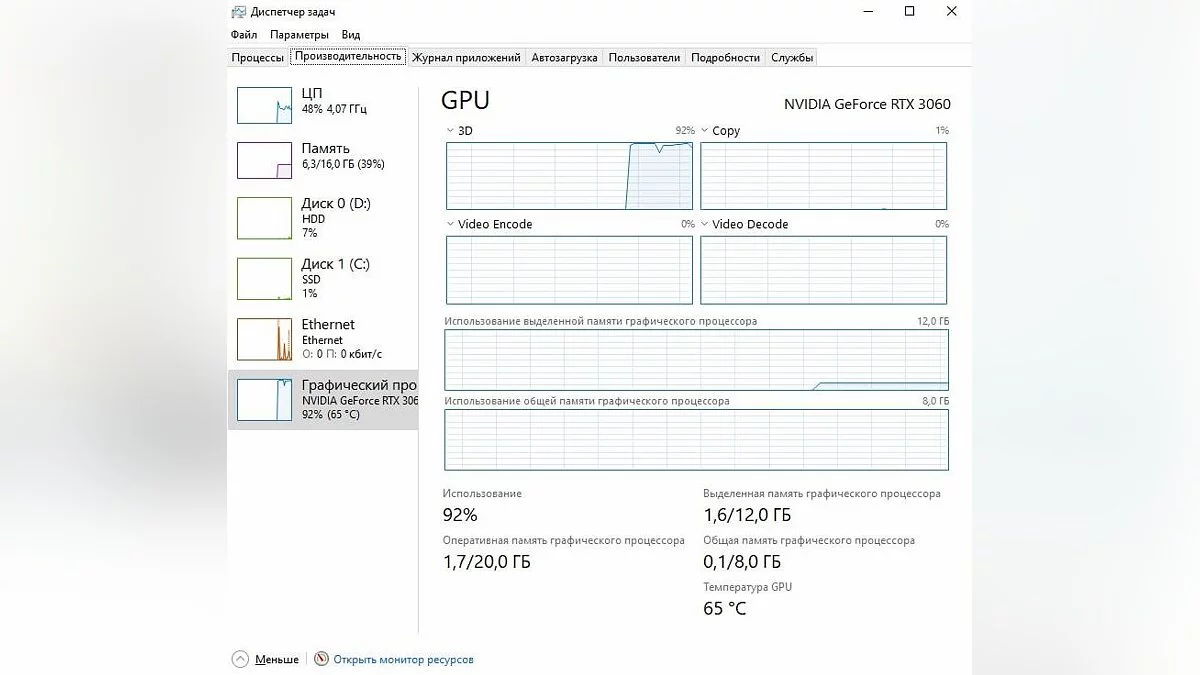Open the Файл menu
1200x675 pixels.
click(x=244, y=35)
